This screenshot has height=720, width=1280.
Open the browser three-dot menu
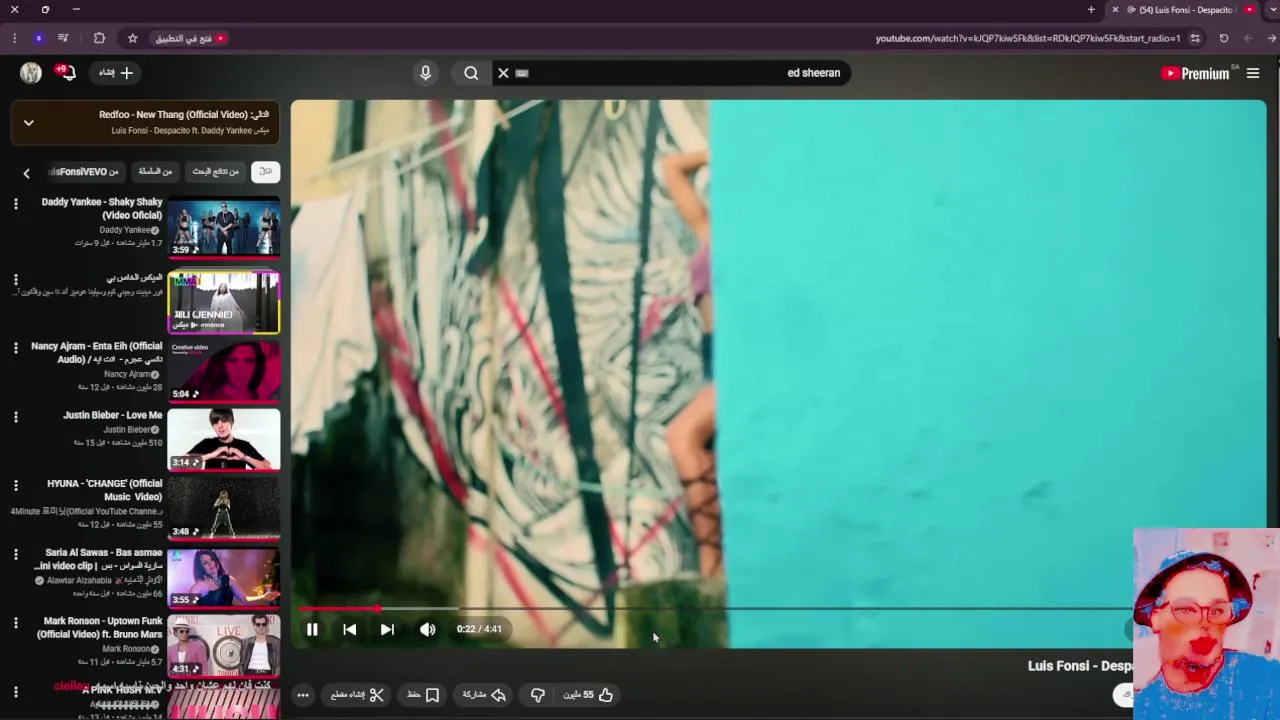(14, 38)
